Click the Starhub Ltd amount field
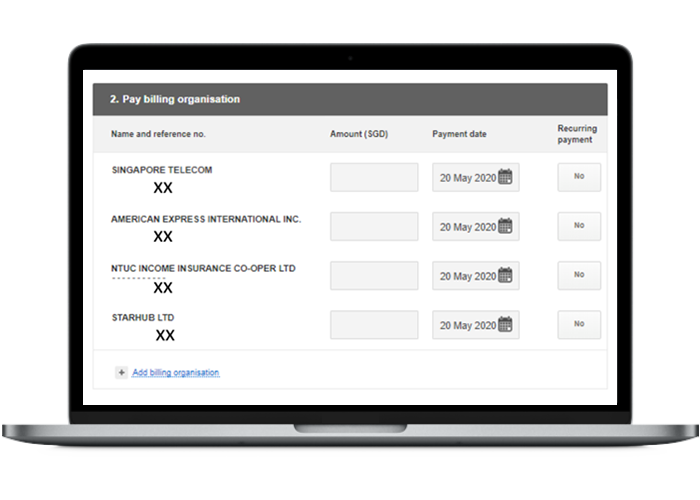The image size is (700, 500). (374, 325)
